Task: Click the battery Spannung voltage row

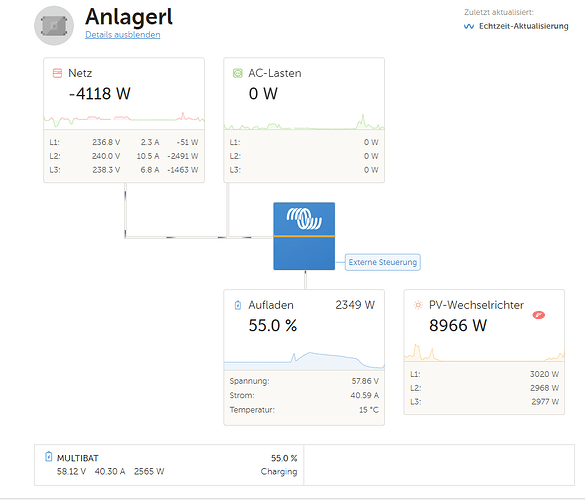Action: pos(304,381)
